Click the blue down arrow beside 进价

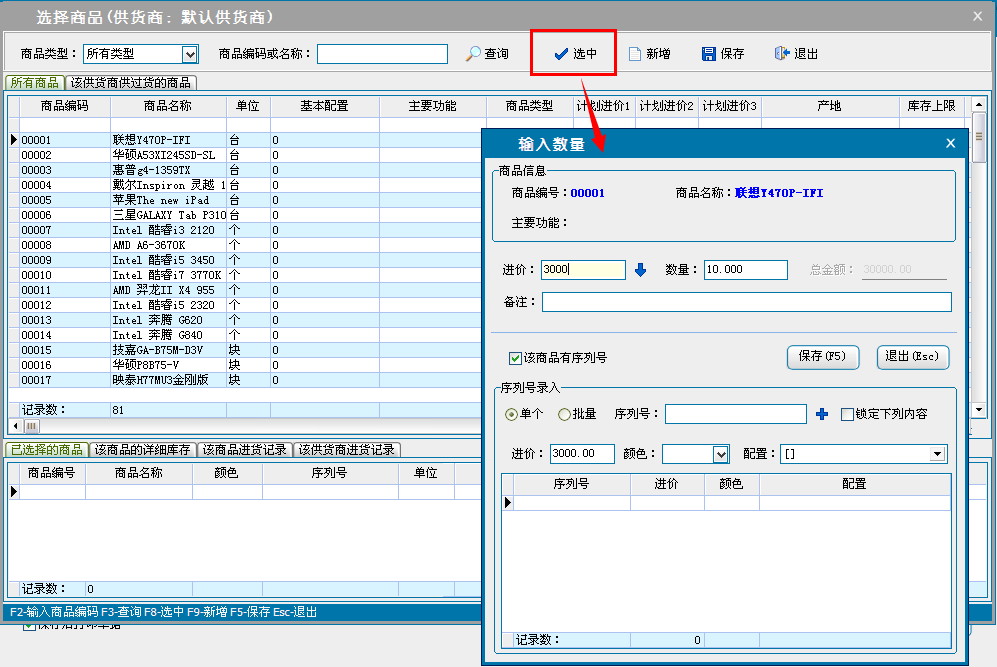point(641,270)
